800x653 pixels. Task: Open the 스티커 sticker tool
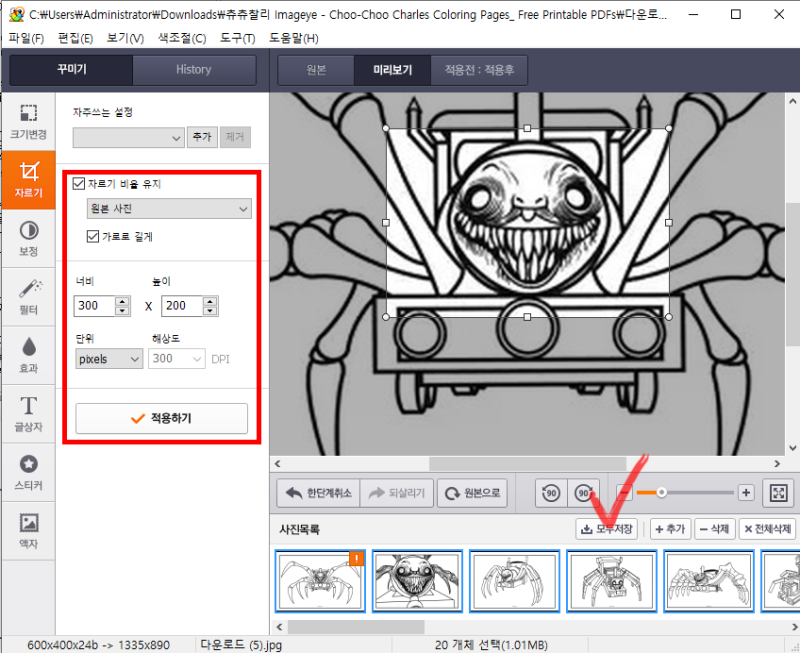coord(29,472)
